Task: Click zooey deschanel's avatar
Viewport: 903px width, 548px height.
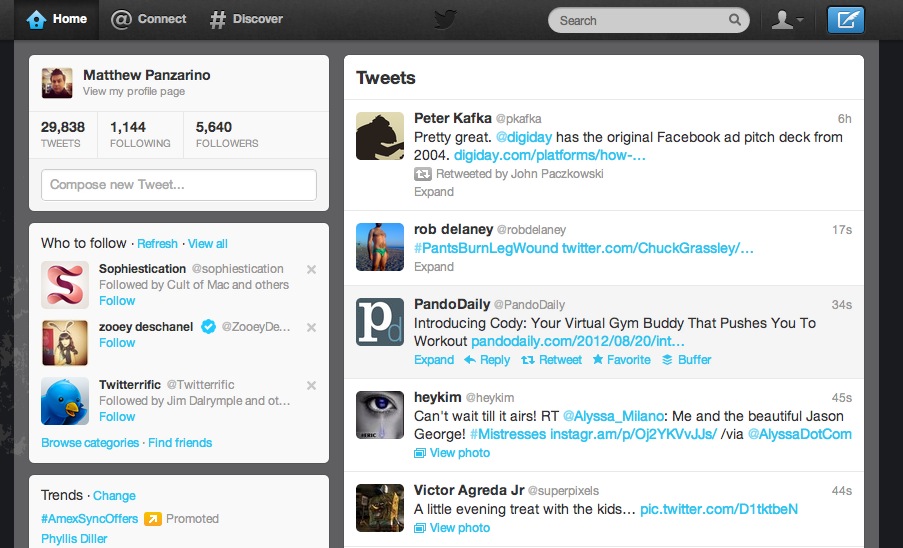Action: coord(65,343)
